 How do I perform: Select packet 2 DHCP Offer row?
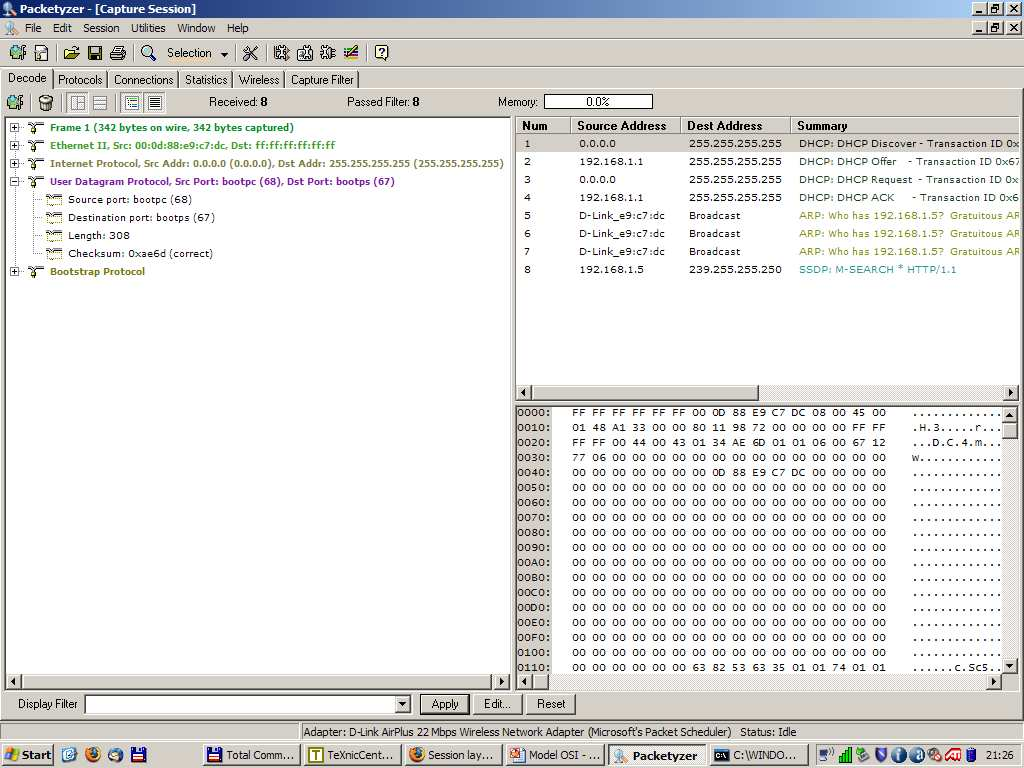tap(768, 161)
